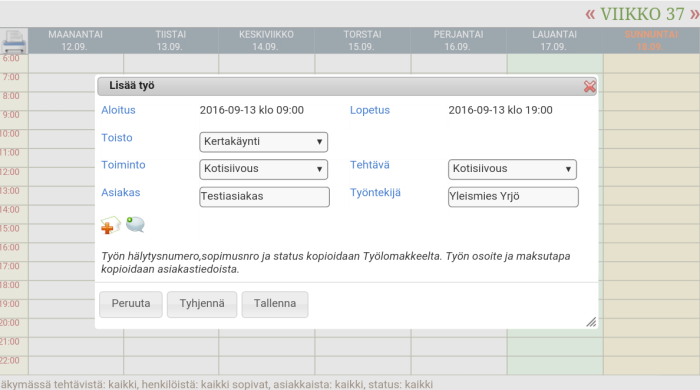Viewport: 700px width, 390px height.
Task: Click the printer icon in calendar header
Action: [x=14, y=41]
